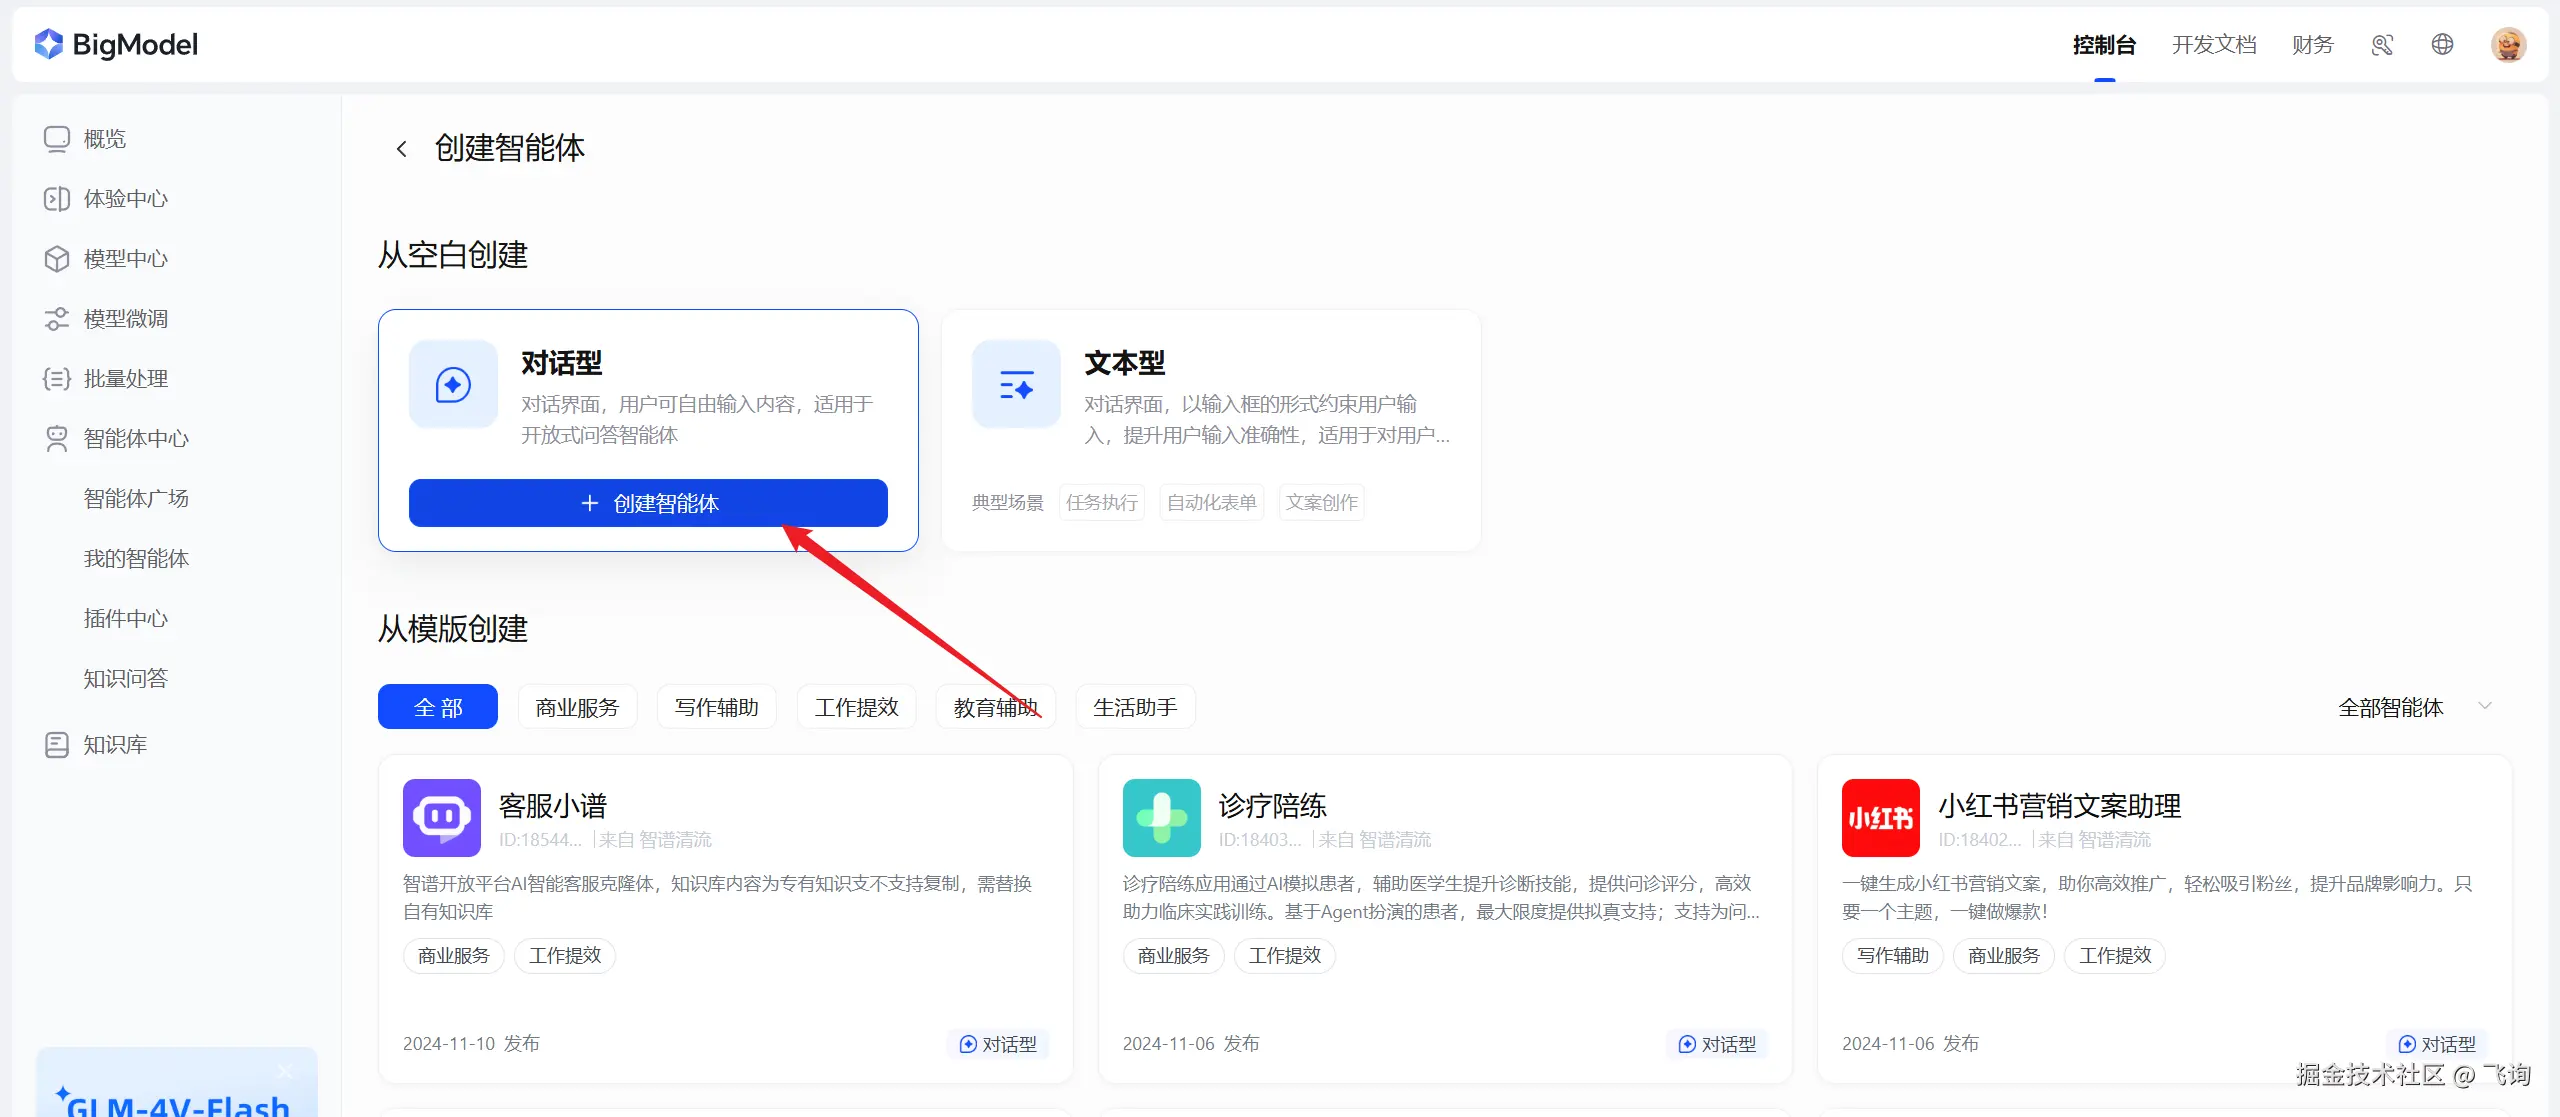This screenshot has width=2560, height=1117.
Task: Click the 对话型 chat sparkle icon
Action: (453, 385)
